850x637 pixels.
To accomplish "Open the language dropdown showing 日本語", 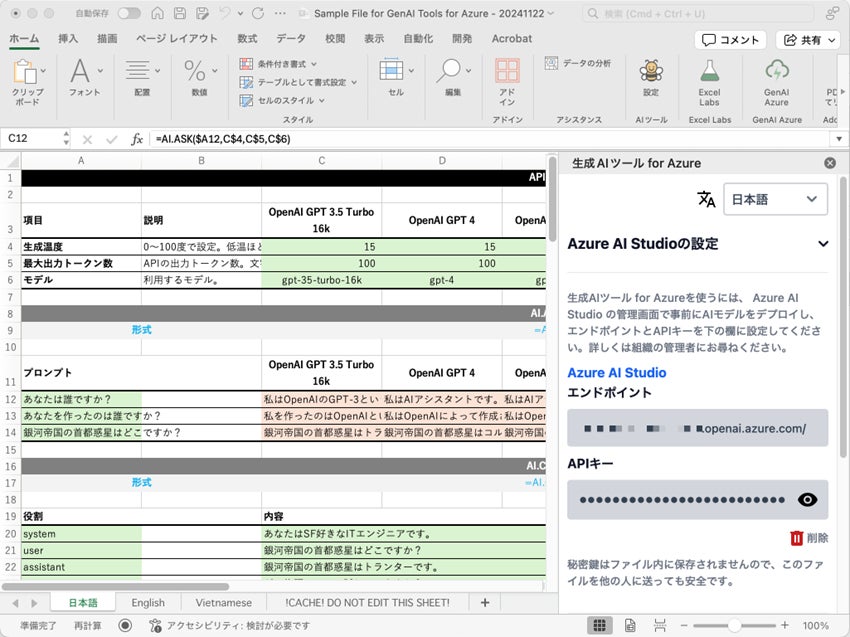I will (775, 200).
